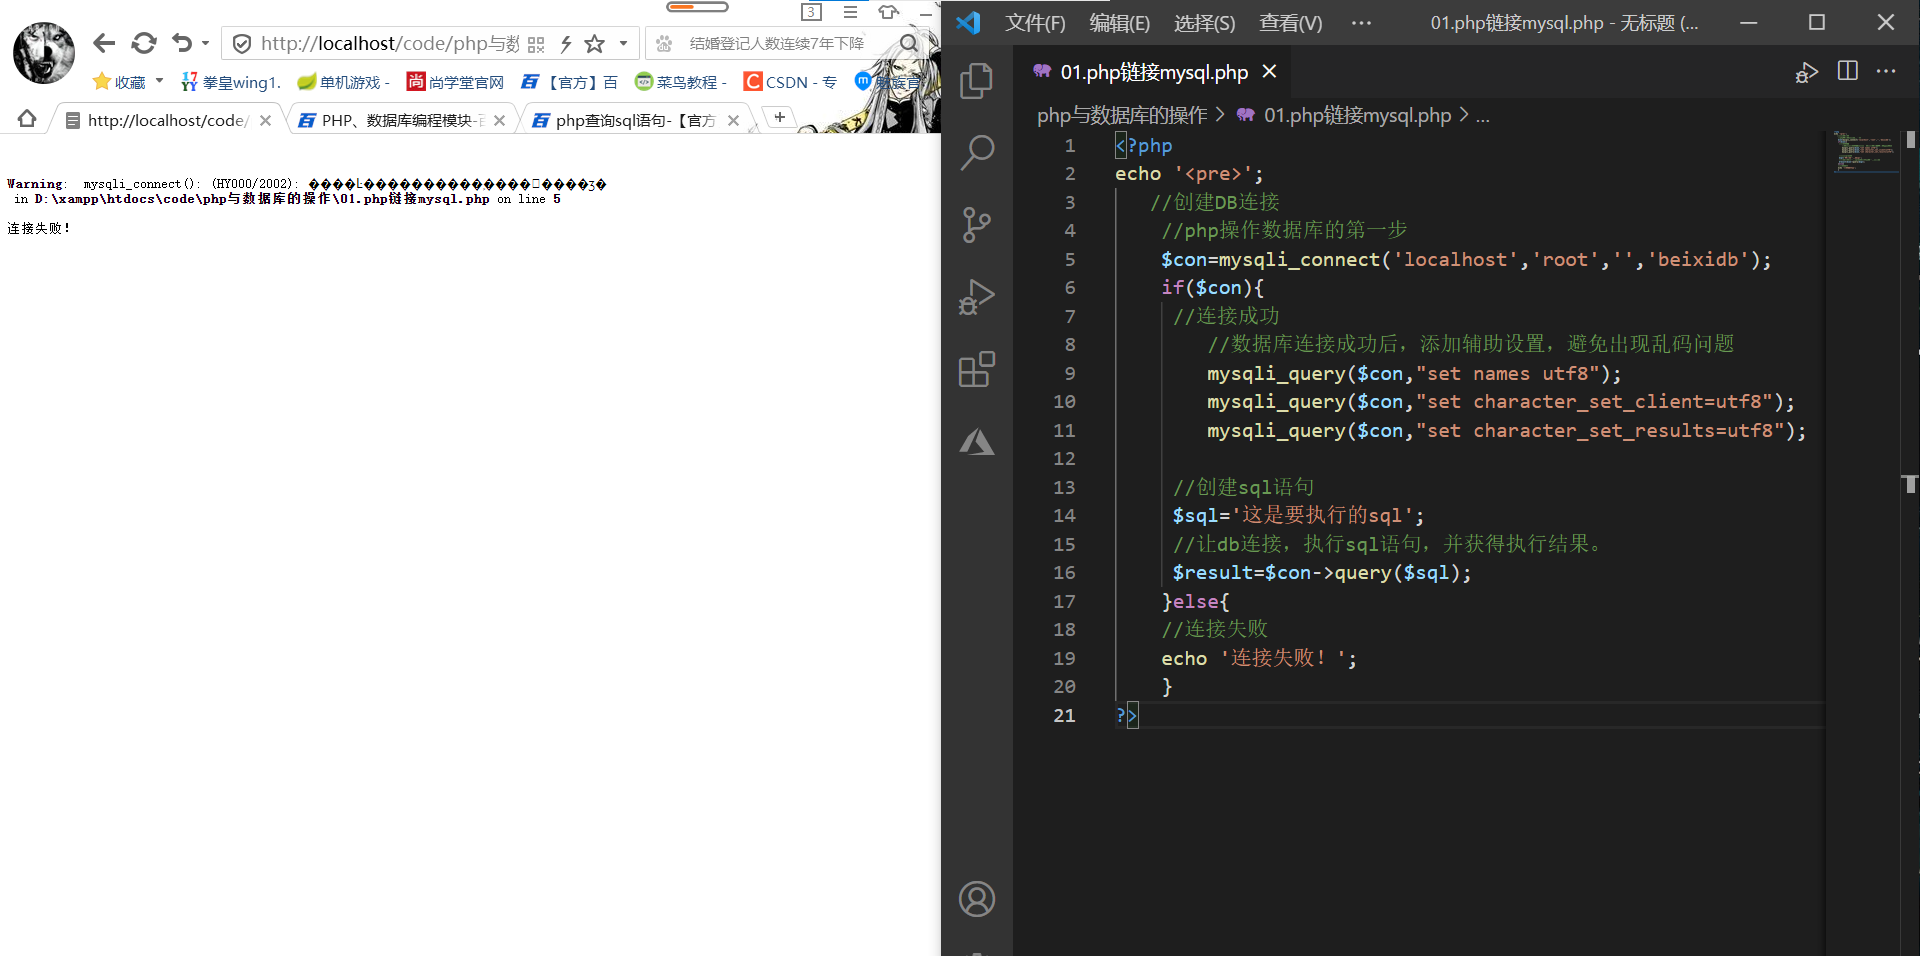Click the site security shield icon

click(241, 43)
